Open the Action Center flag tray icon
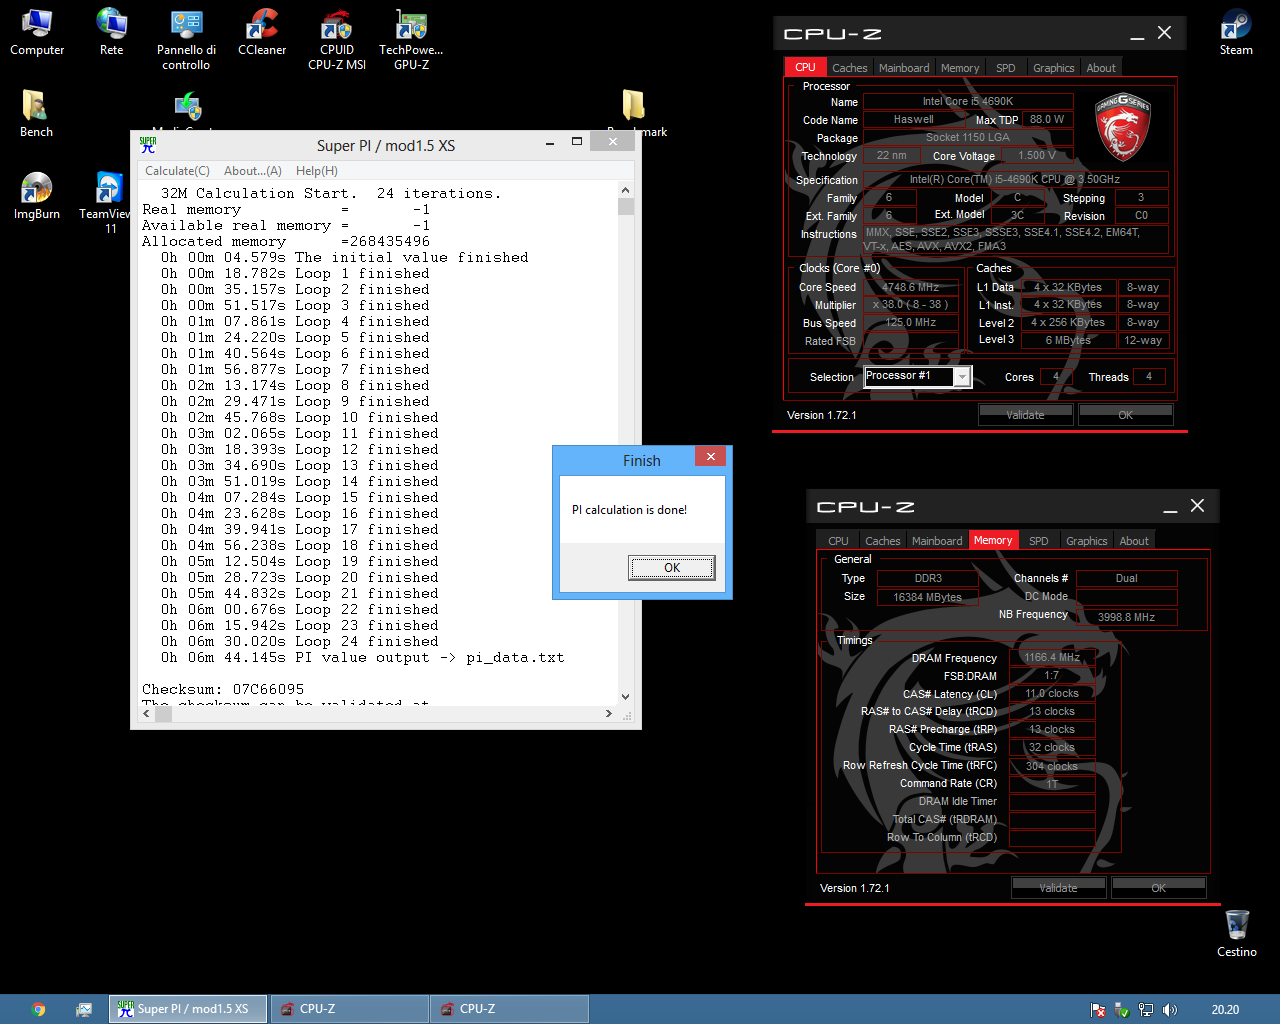 1098,1010
